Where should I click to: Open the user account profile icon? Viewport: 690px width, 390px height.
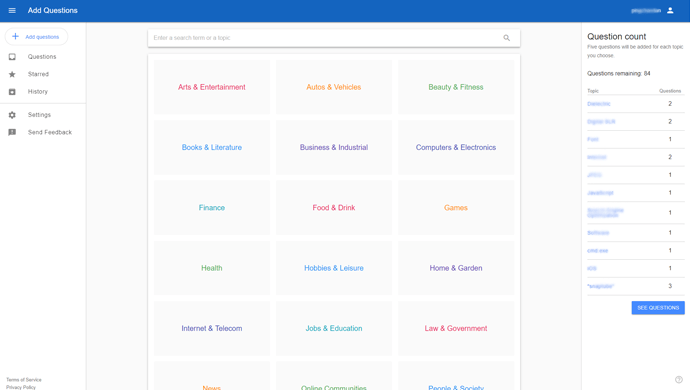coord(670,10)
